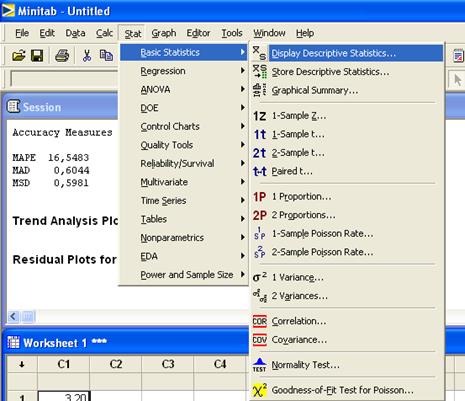Click the Display Descriptive Statistics icon

coord(259,53)
